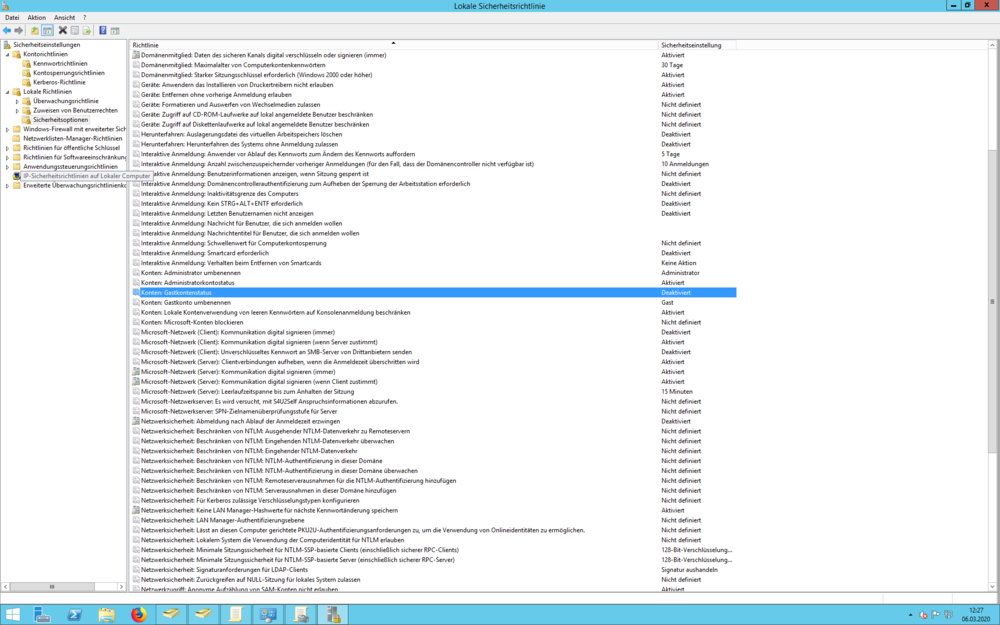Collapse the Kontorichtlinien tree node
The height and width of the screenshot is (625, 1000).
point(7,55)
